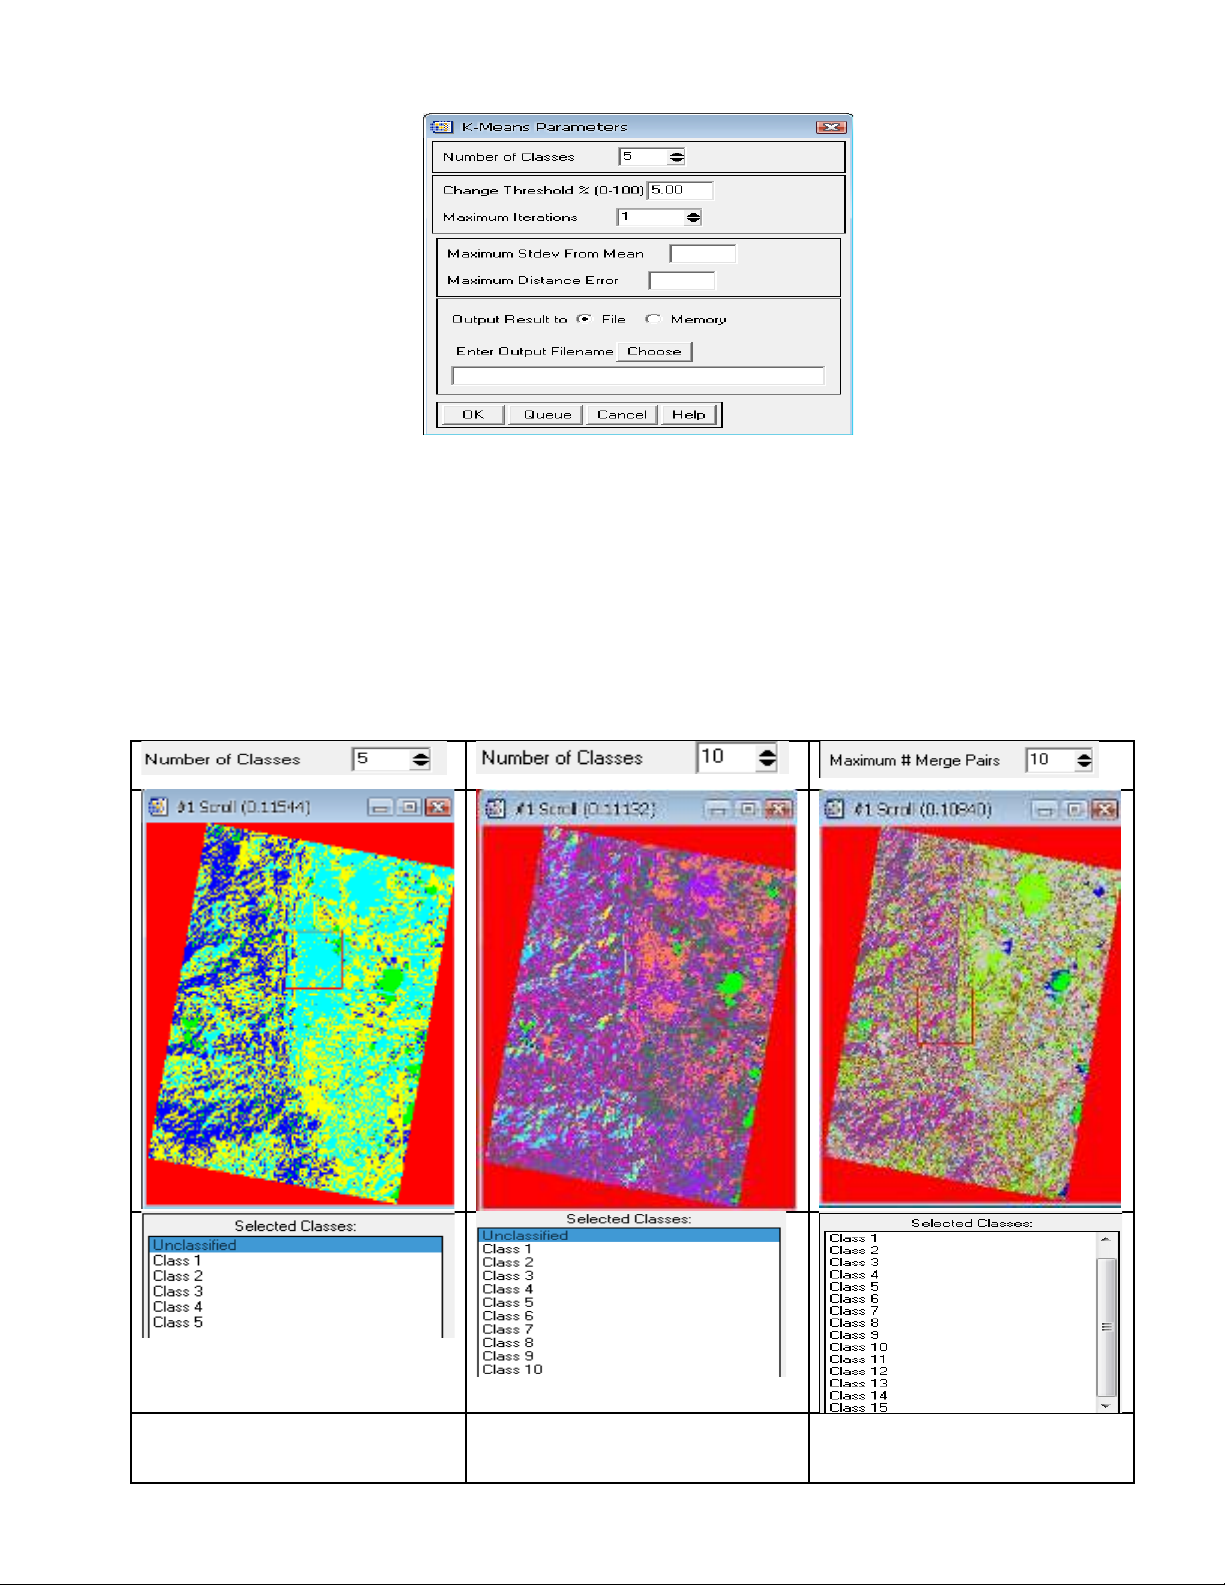Screen dimensions: 1225x1585
Task: Adjust the Maximum Iterations spinner arrows
Action: pos(693,217)
